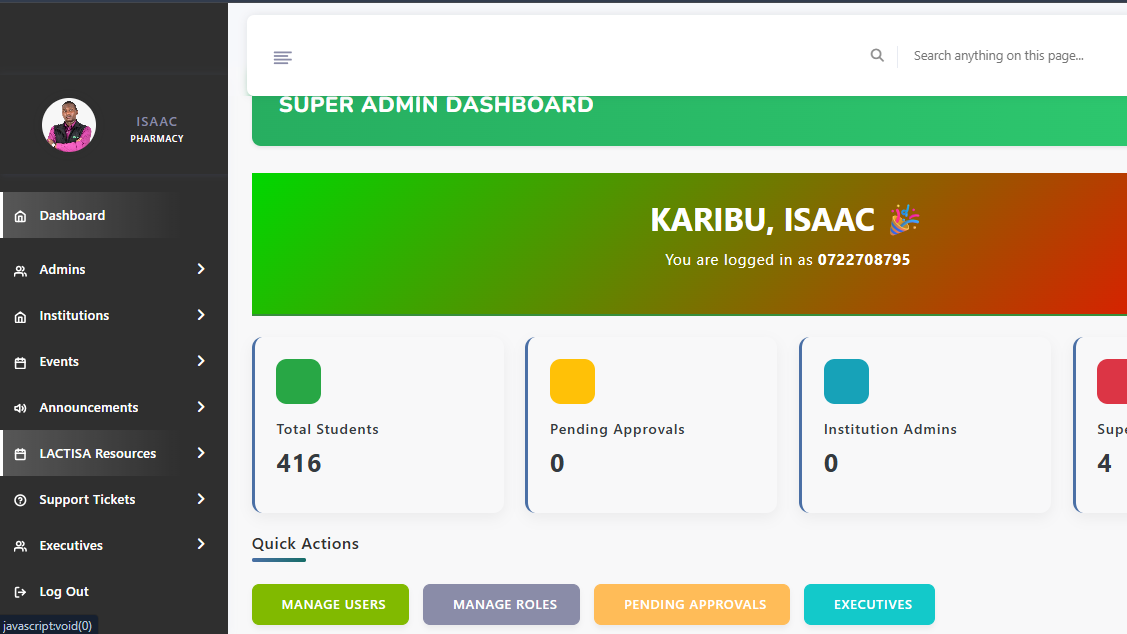Select the Events calendar icon
Image resolution: width=1127 pixels, height=634 pixels.
(x=20, y=361)
